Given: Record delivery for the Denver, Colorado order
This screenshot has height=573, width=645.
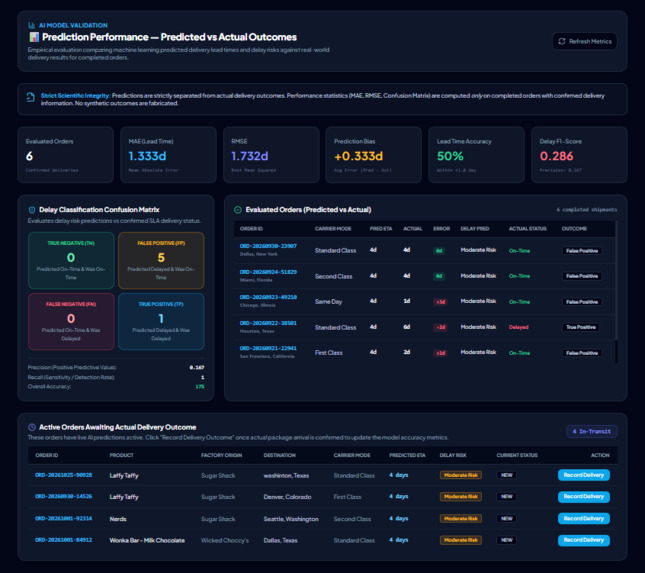Looking at the screenshot, I should tap(584, 496).
